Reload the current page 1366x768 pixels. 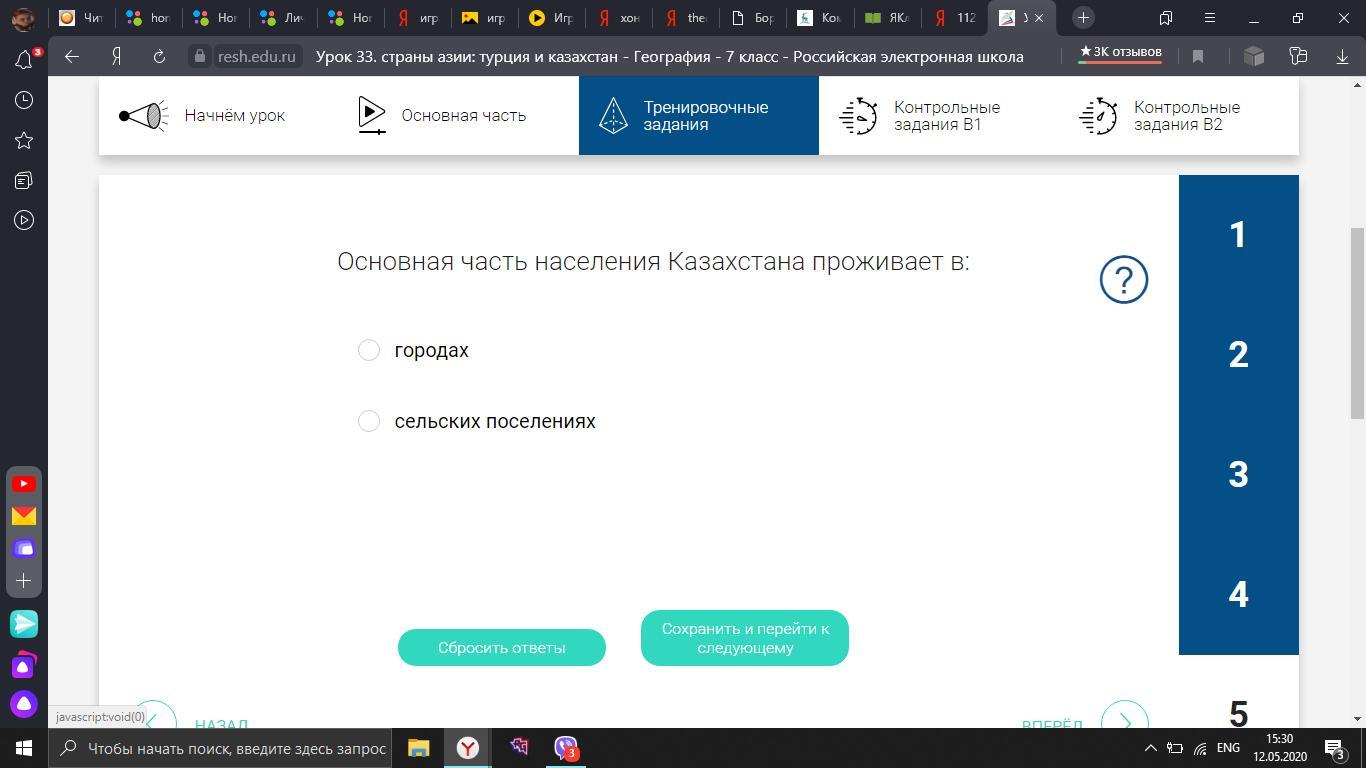[159, 57]
